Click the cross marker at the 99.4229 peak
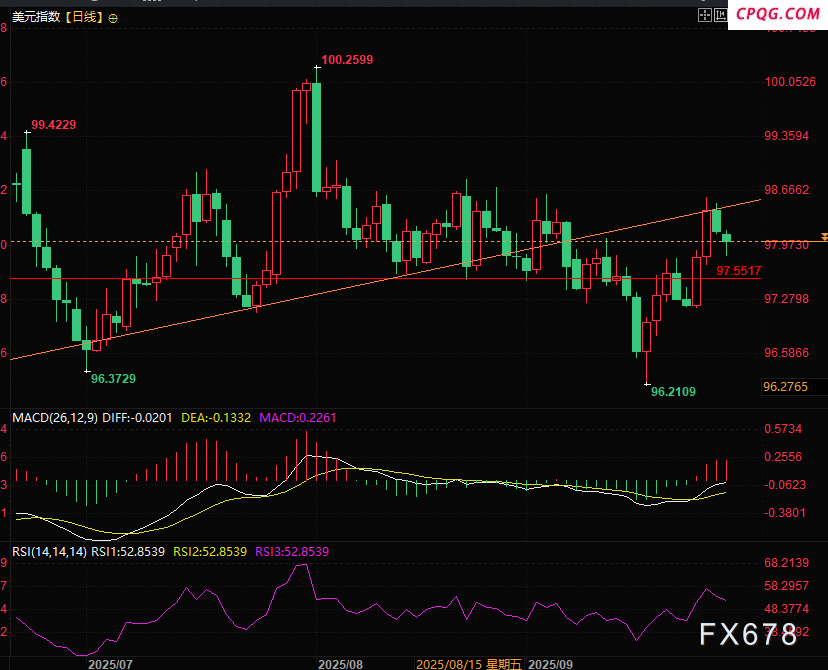 pyautogui.click(x=26, y=131)
